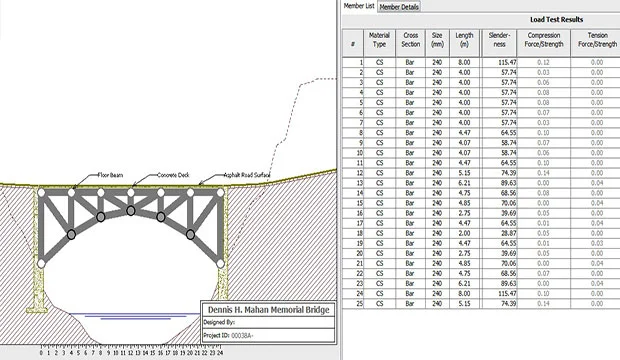Image resolution: width=620 pixels, height=360 pixels.
Task: Click the Cross Section column header
Action: pyautogui.click(x=410, y=40)
